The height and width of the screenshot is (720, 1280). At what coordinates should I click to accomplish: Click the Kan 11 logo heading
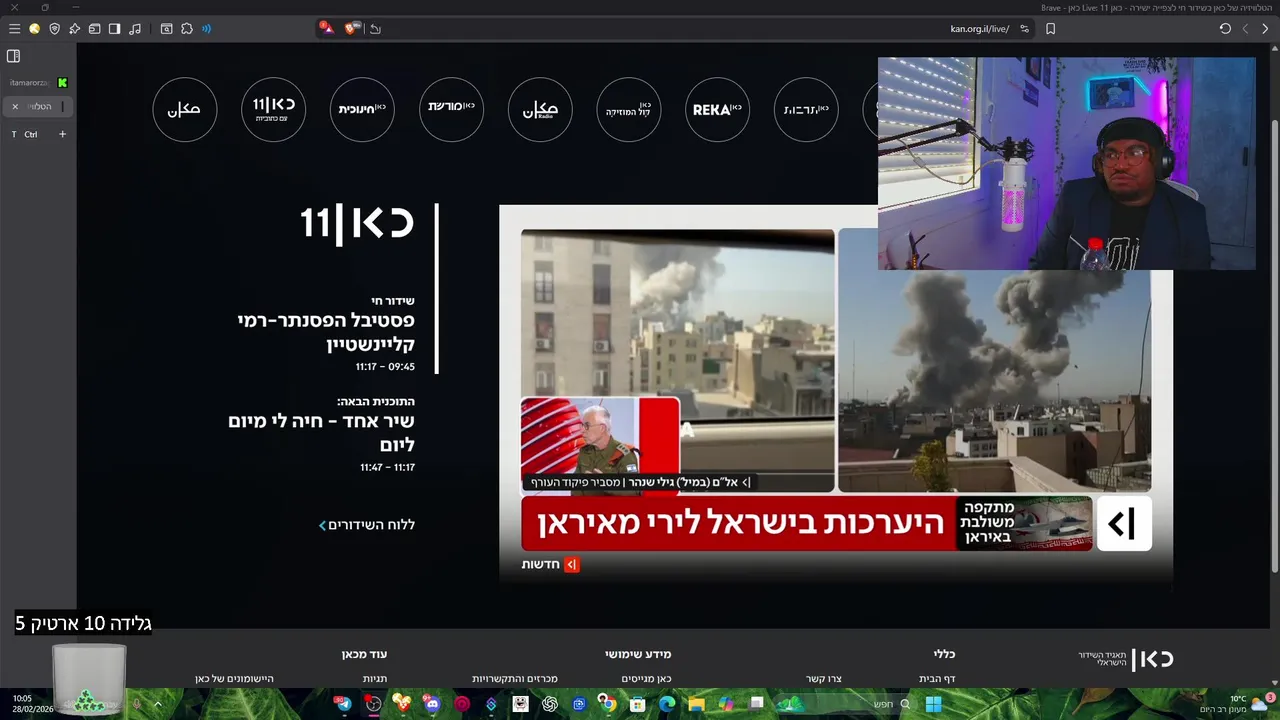[357, 223]
